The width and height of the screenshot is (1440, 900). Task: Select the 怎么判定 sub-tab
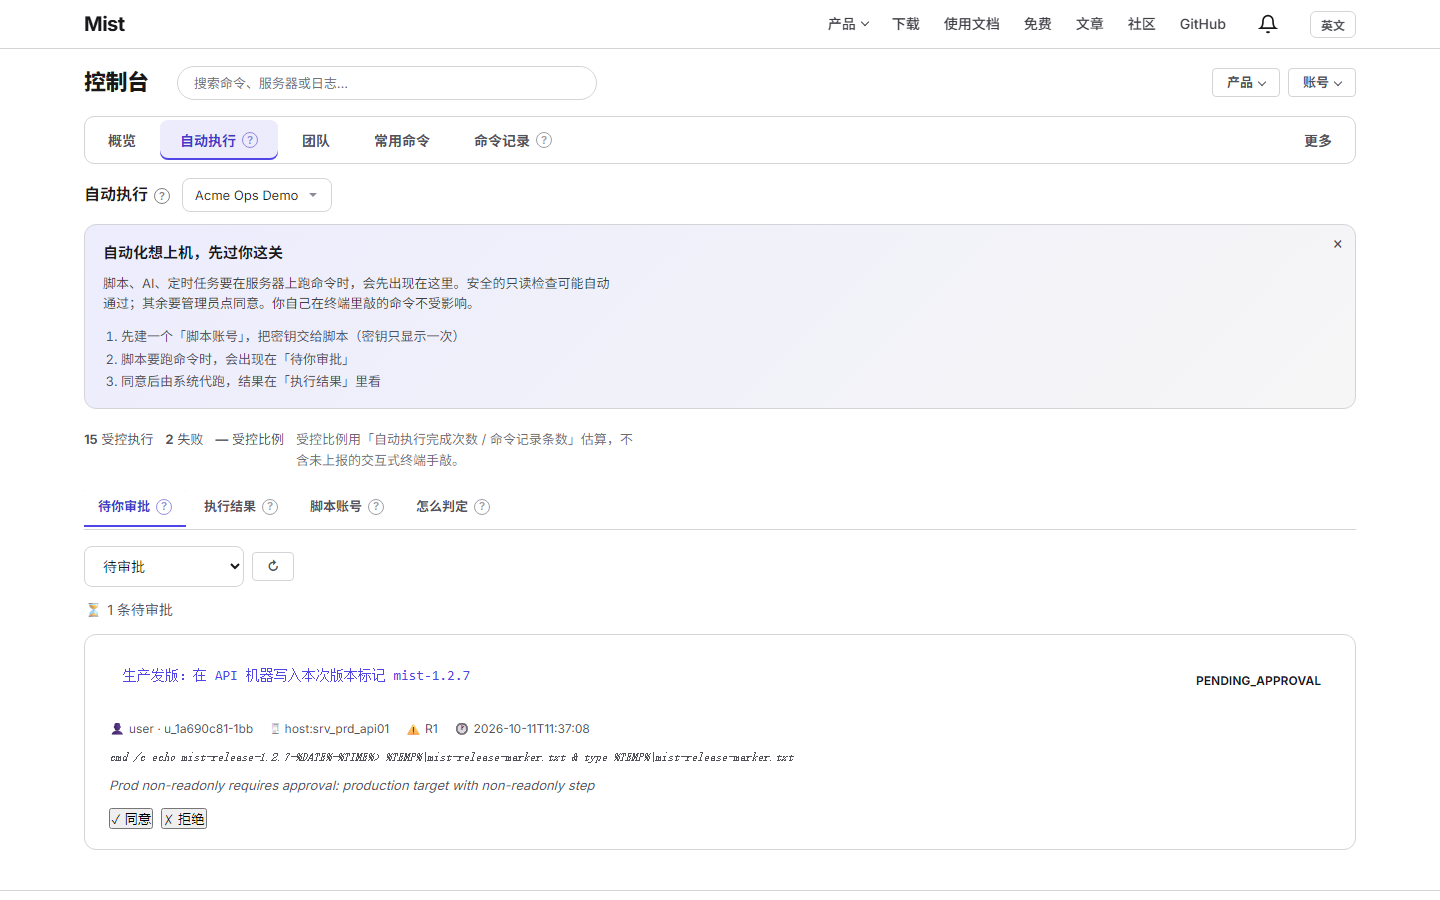[442, 507]
